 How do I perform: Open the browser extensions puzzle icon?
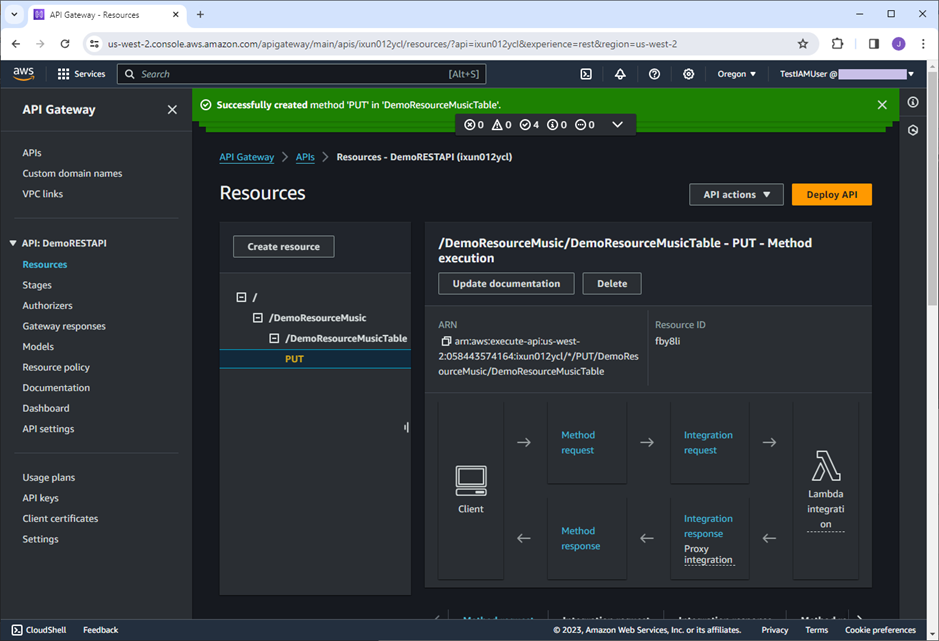837,44
